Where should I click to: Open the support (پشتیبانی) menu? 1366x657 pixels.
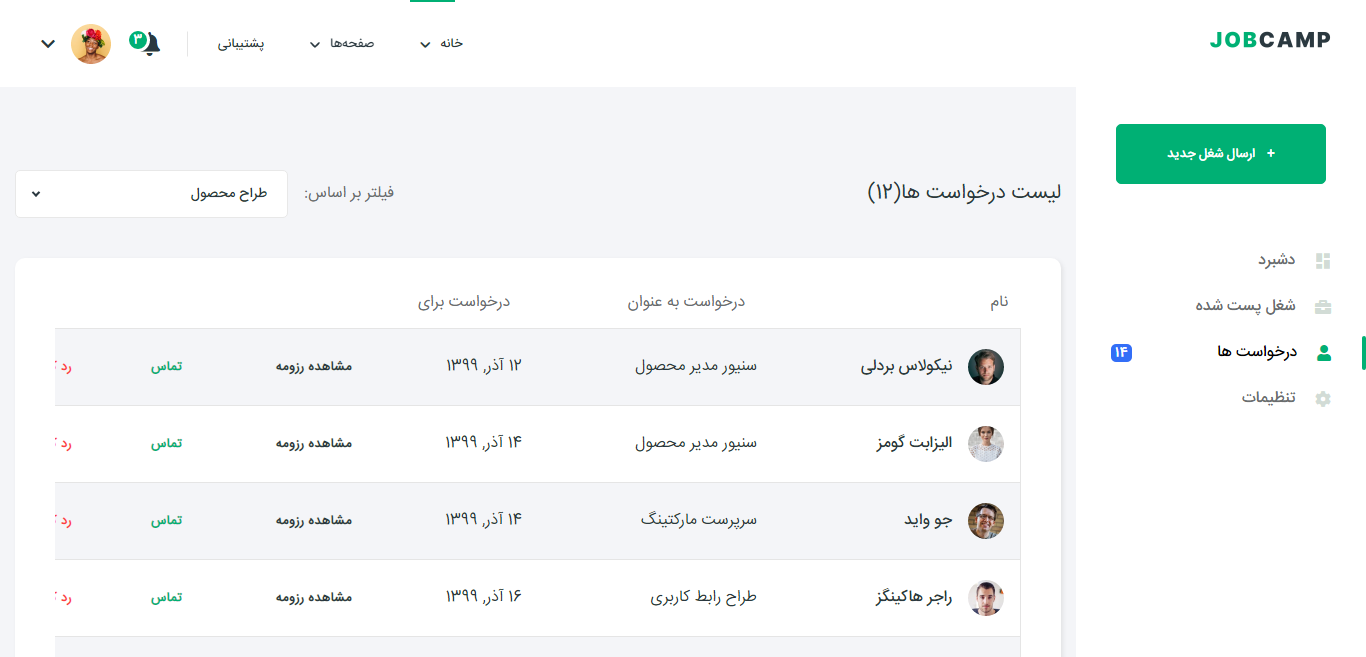tap(241, 44)
